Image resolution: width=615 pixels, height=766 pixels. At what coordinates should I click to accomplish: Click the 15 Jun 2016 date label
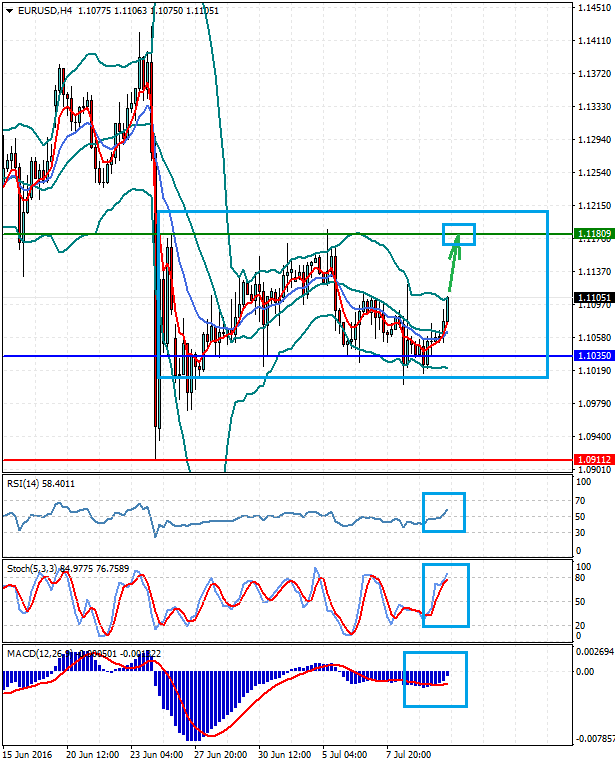(x=28, y=752)
